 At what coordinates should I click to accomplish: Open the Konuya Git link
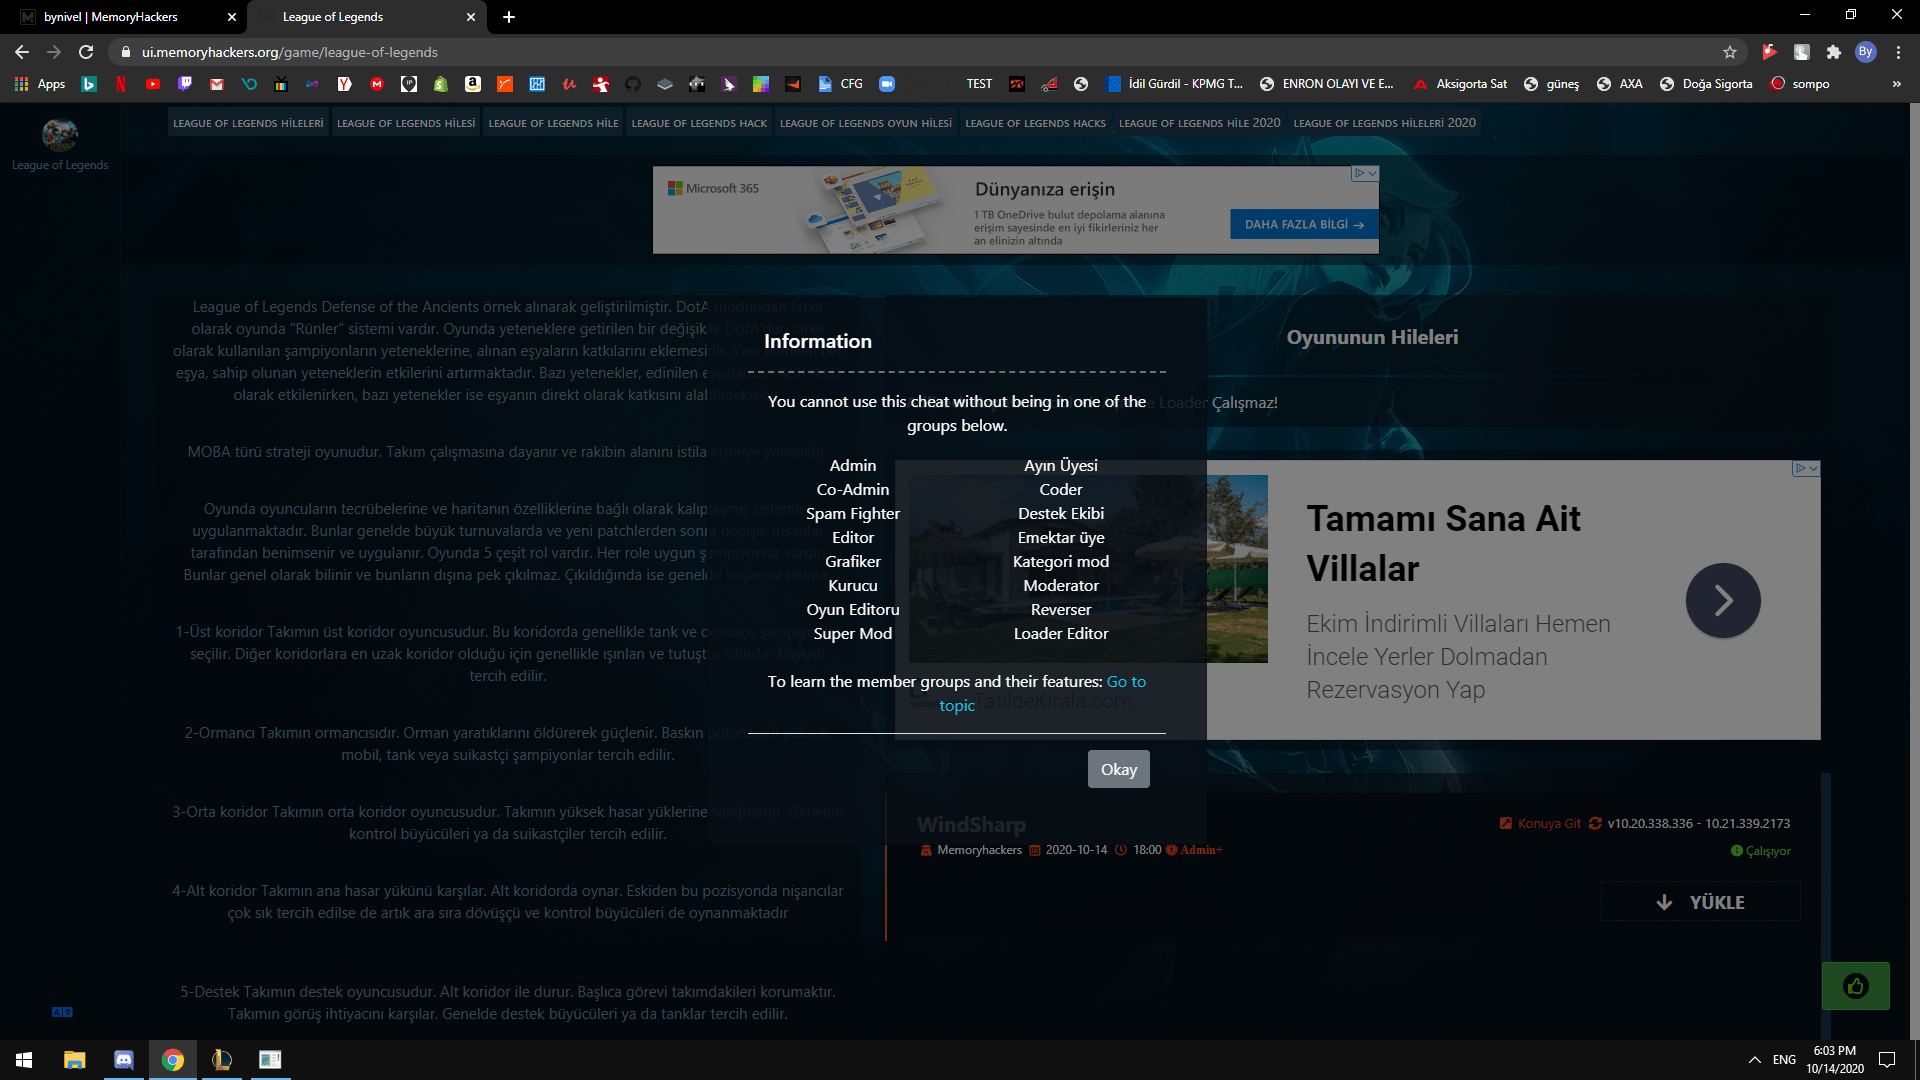1540,823
